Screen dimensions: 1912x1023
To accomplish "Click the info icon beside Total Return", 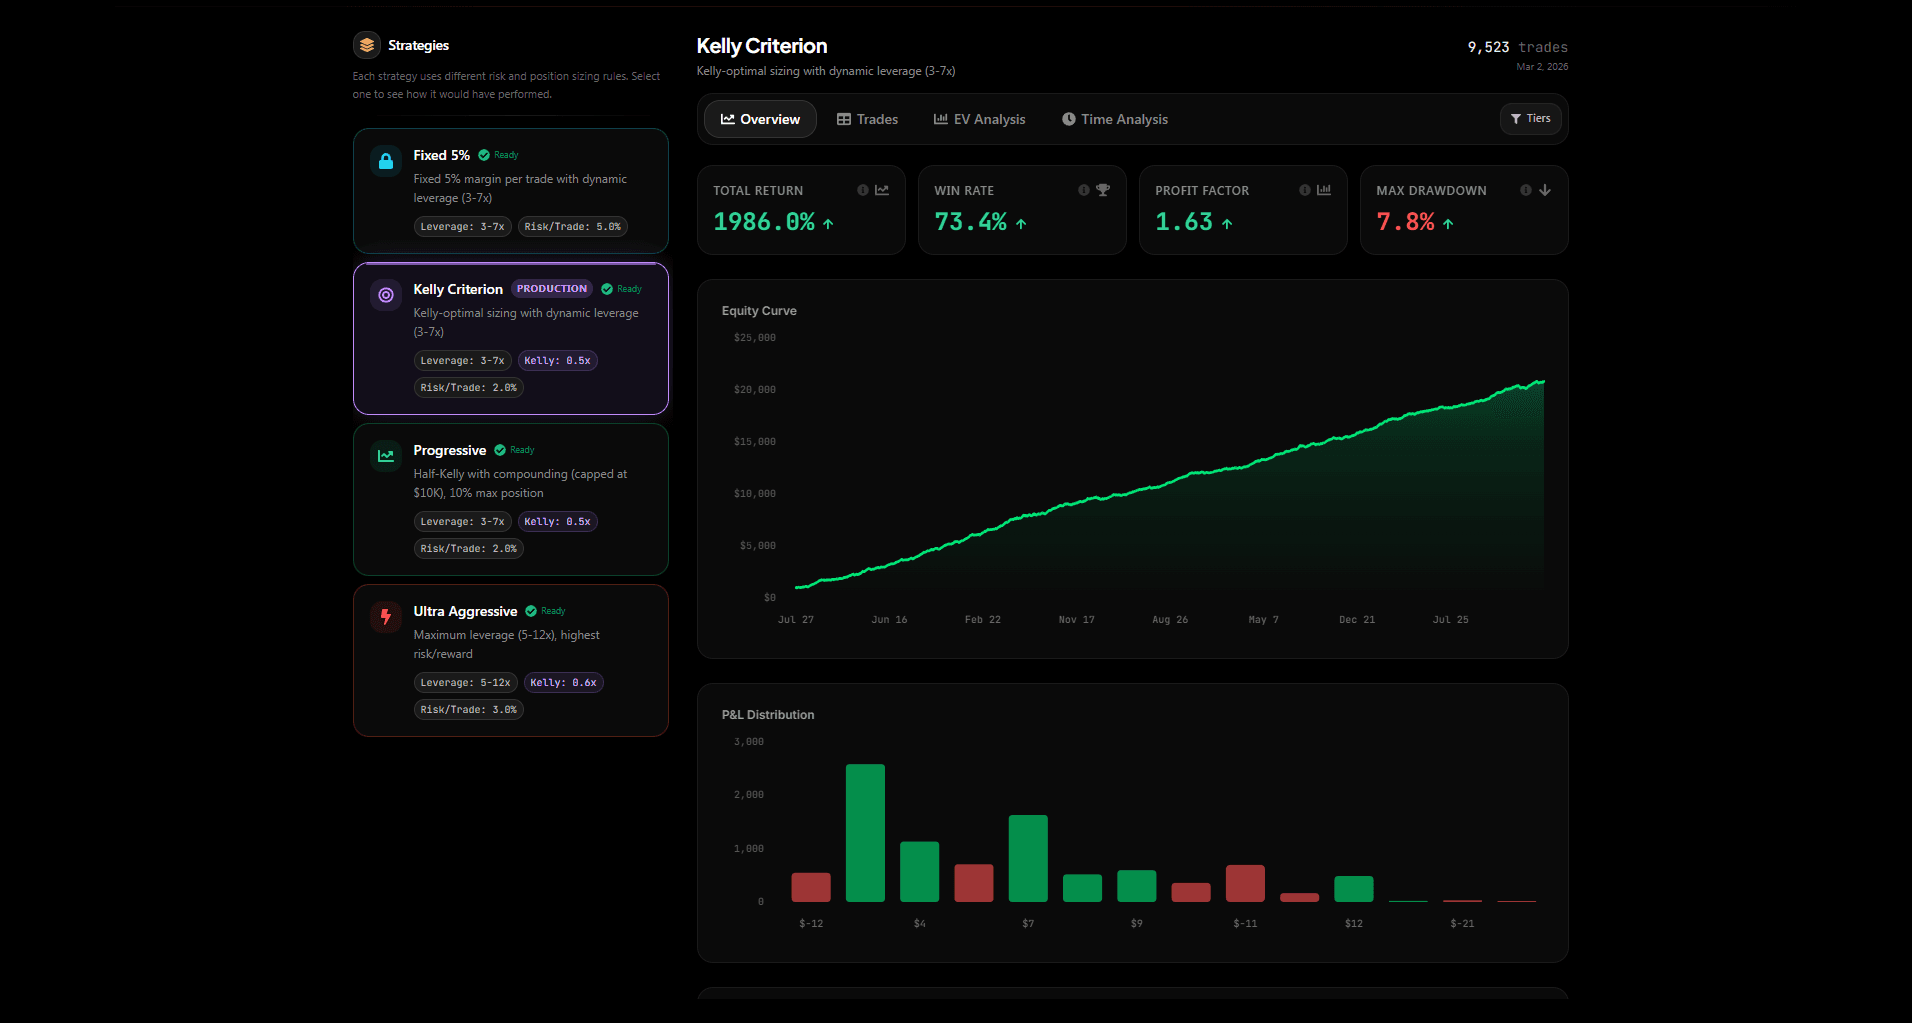I will point(862,189).
